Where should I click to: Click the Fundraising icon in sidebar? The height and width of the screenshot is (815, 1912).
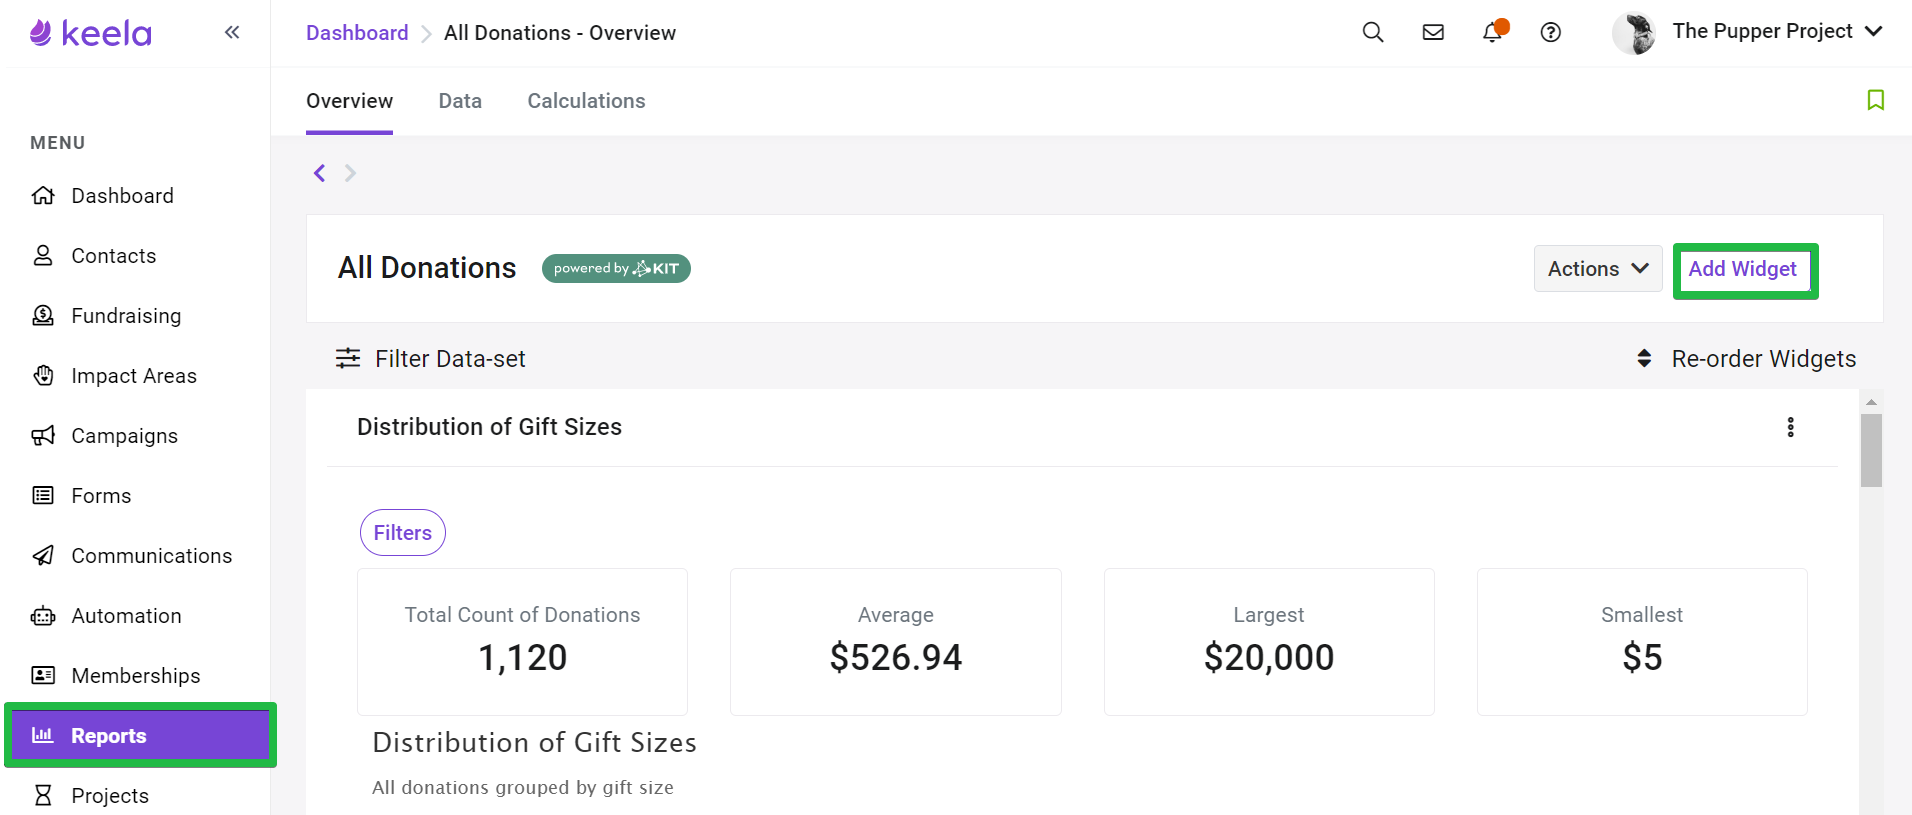(43, 315)
